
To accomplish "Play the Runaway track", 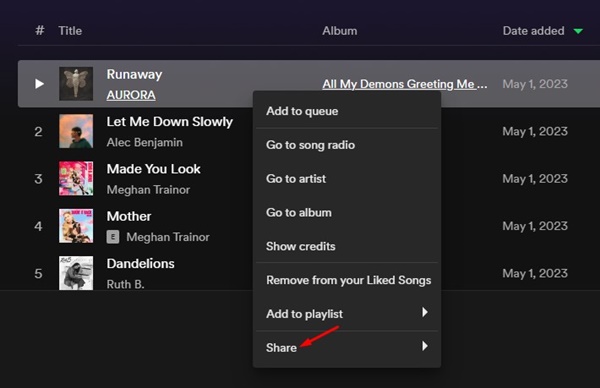I will pos(39,84).
